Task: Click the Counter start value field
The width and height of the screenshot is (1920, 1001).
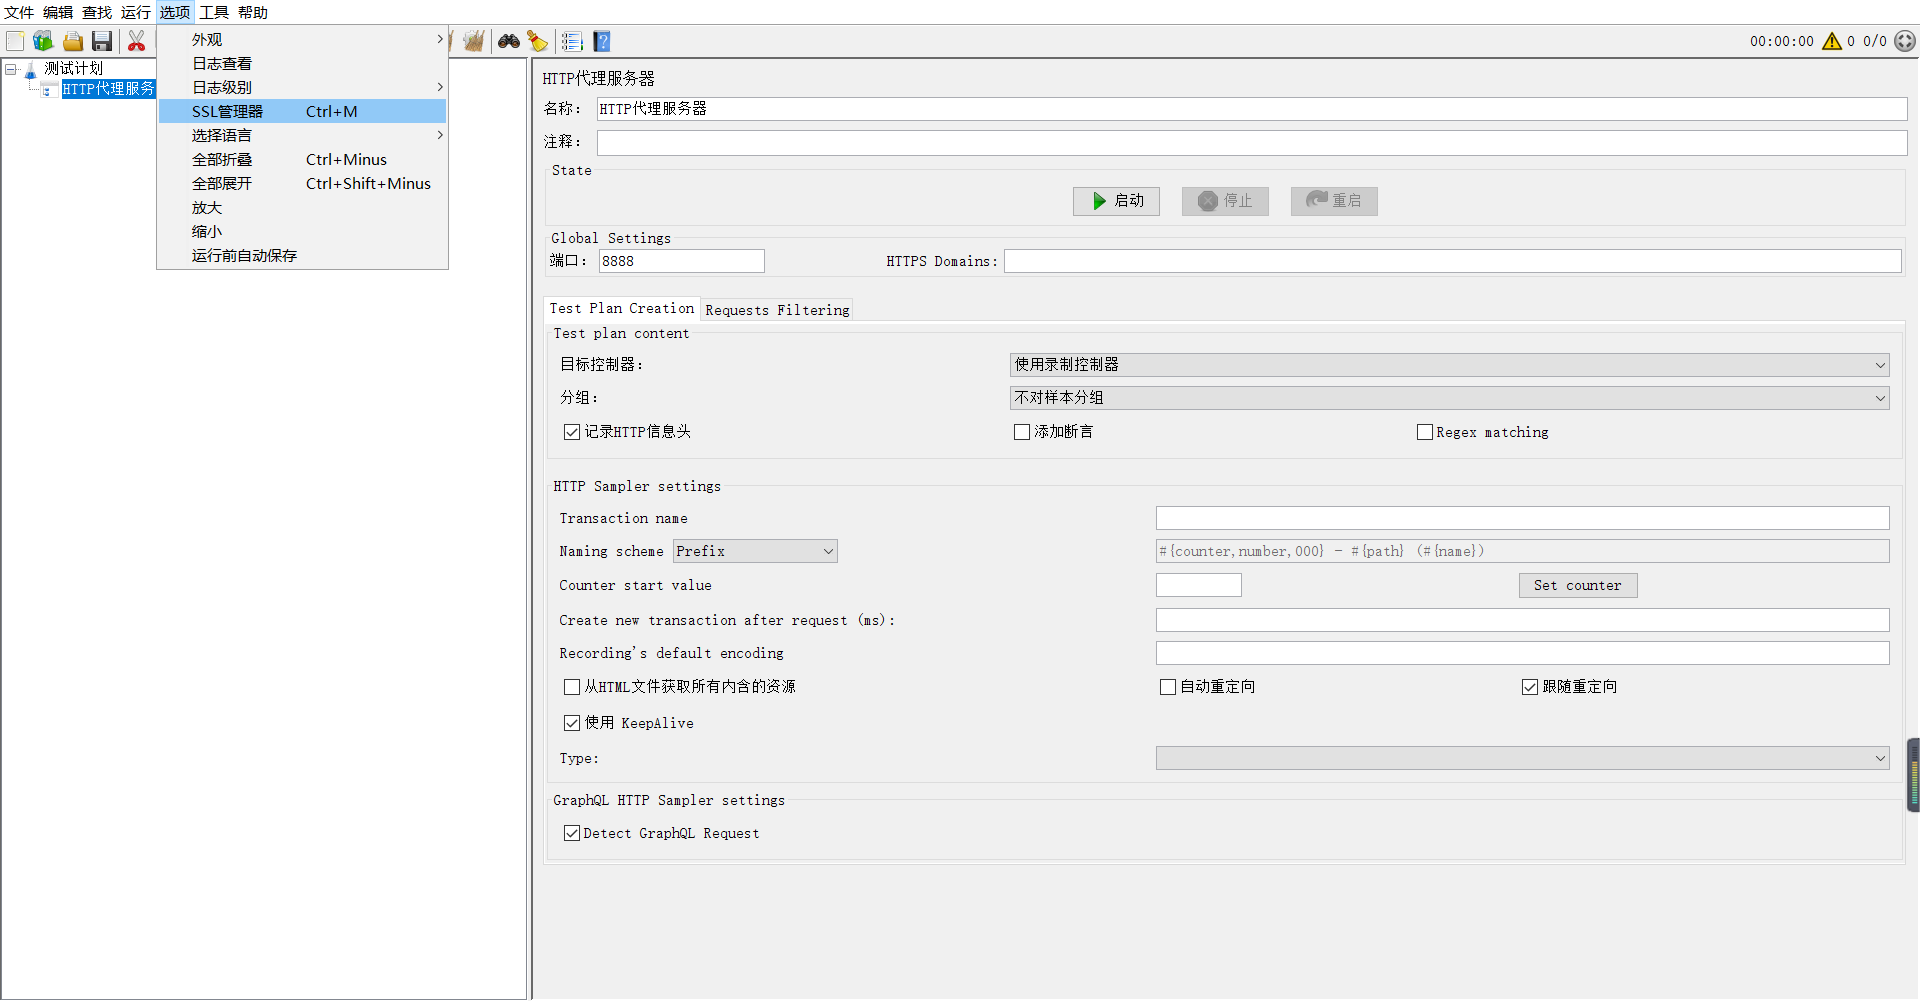Action: click(1199, 585)
